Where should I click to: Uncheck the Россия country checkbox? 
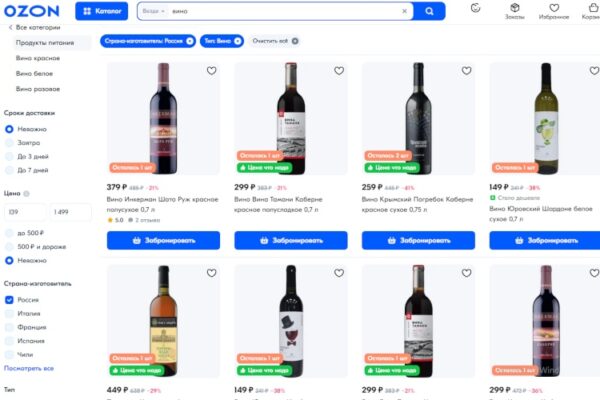10,299
